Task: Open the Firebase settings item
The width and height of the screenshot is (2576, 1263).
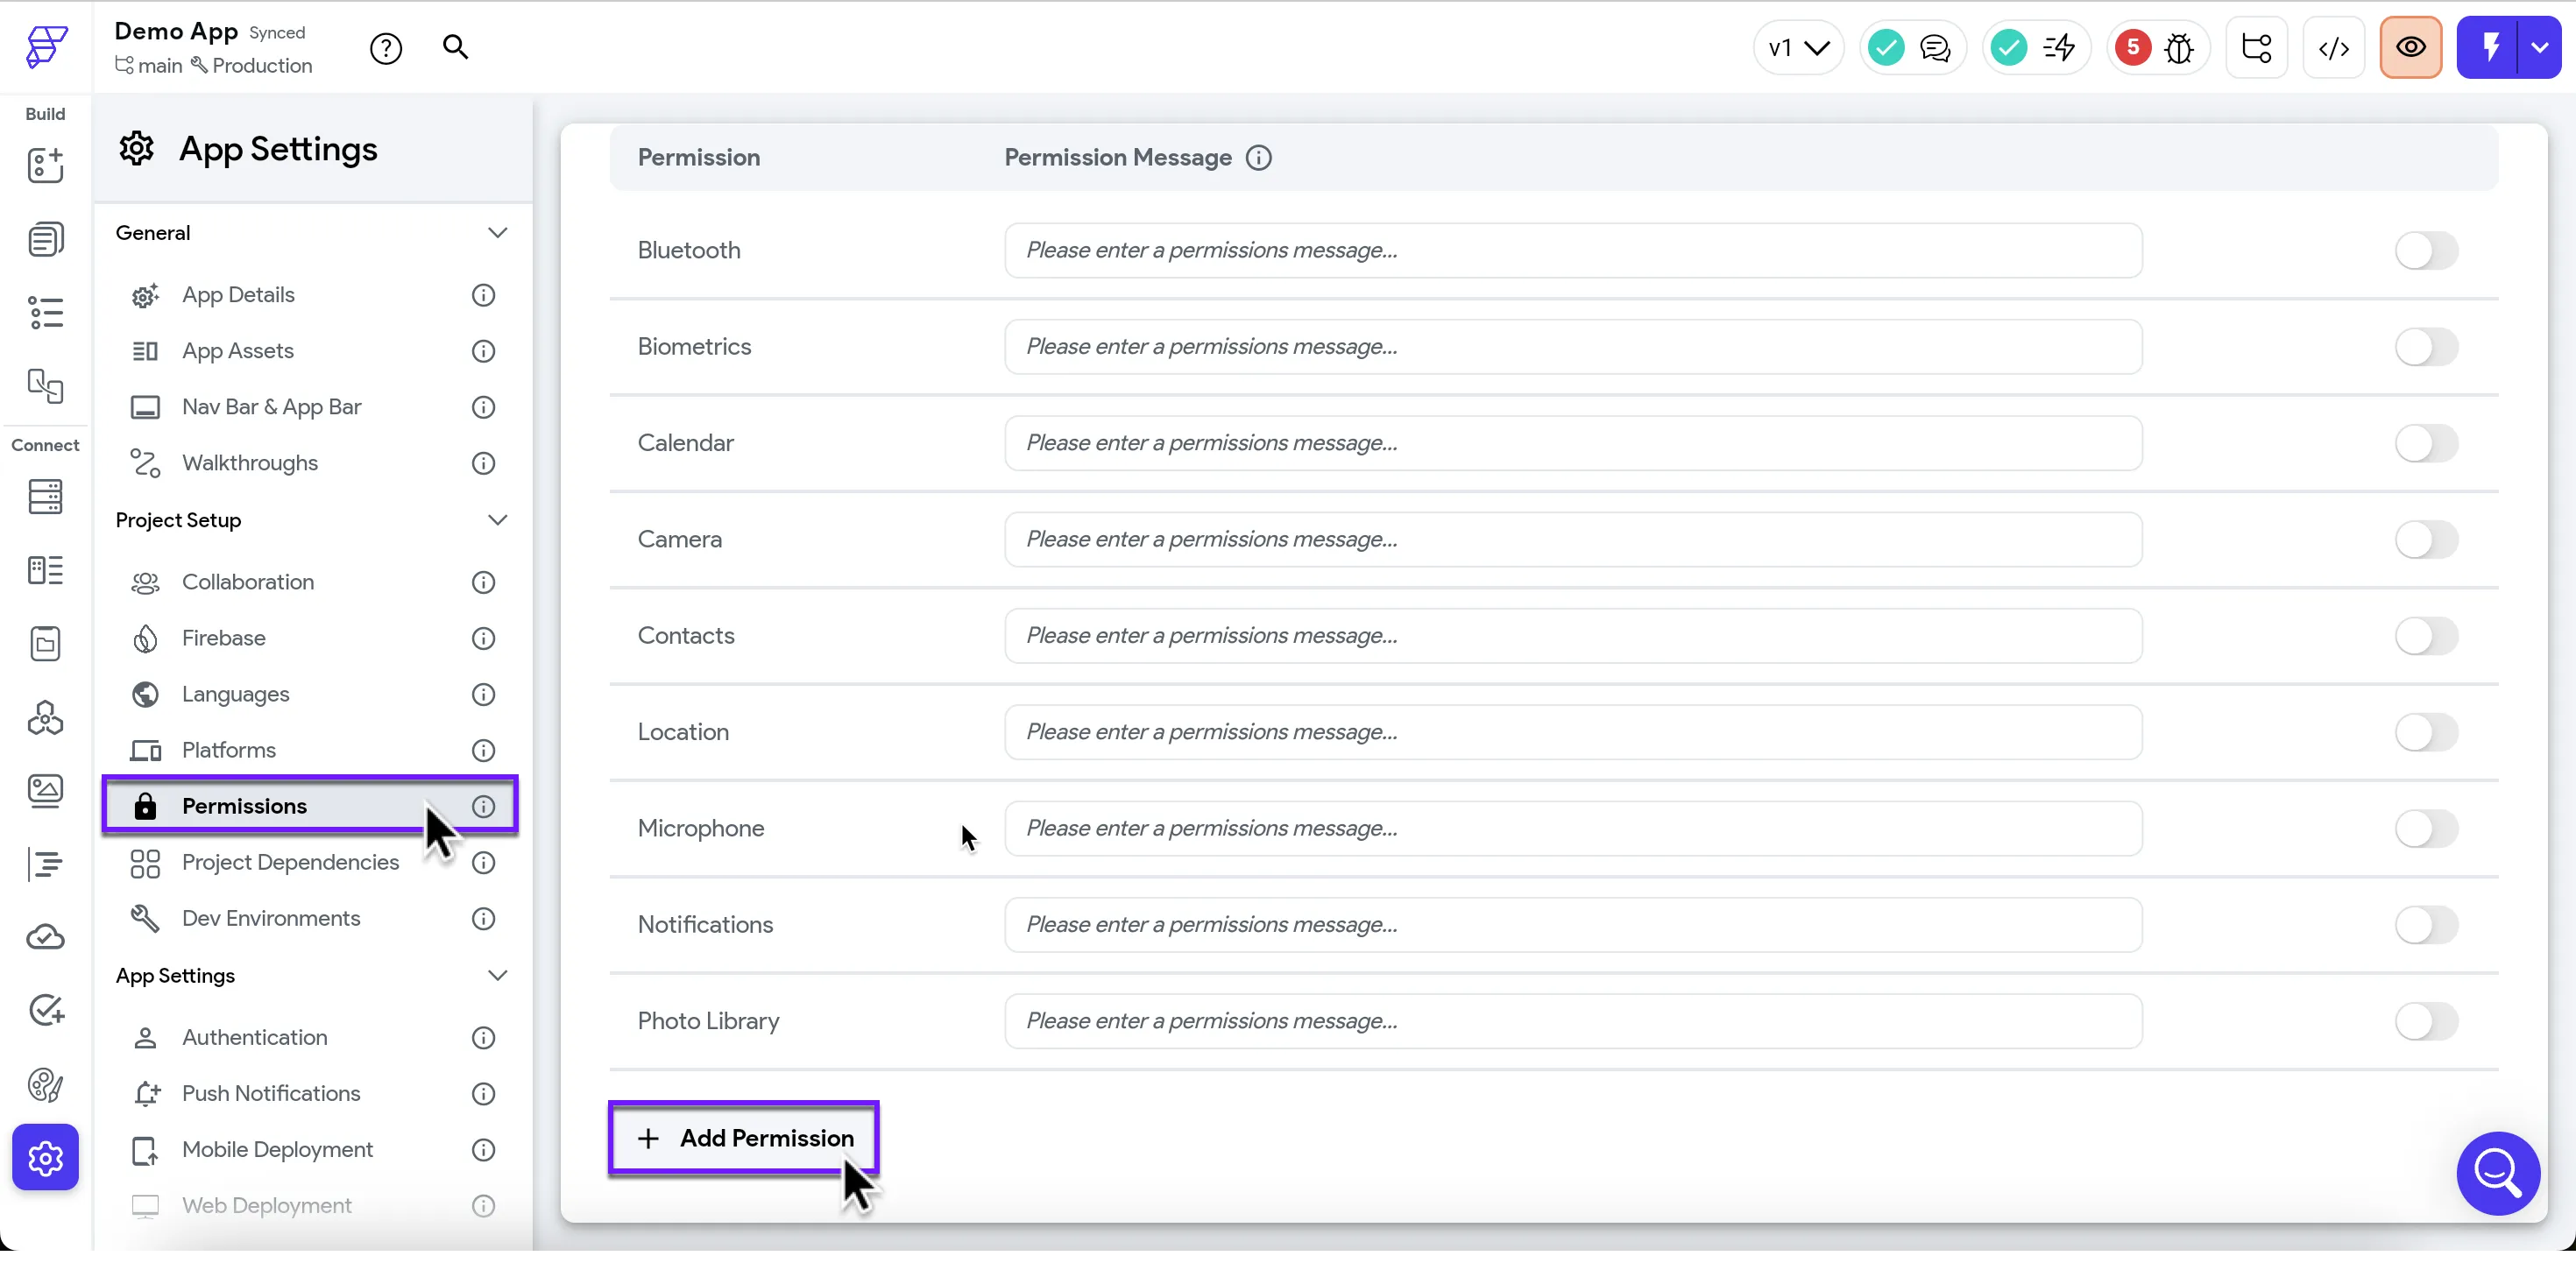Action: [x=224, y=638]
